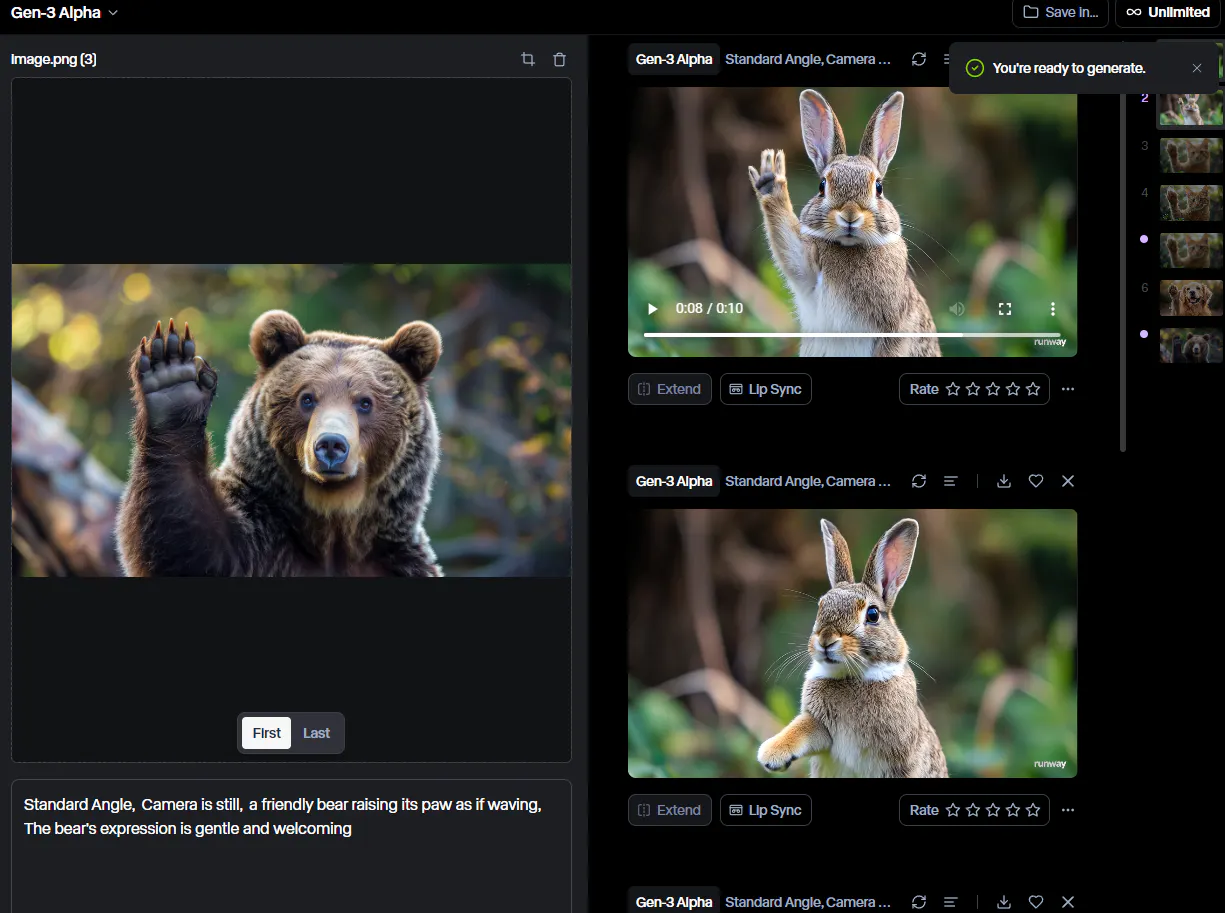The image size is (1225, 913).
Task: Open Lip Sync for side-facing rabbit video
Action: point(766,810)
